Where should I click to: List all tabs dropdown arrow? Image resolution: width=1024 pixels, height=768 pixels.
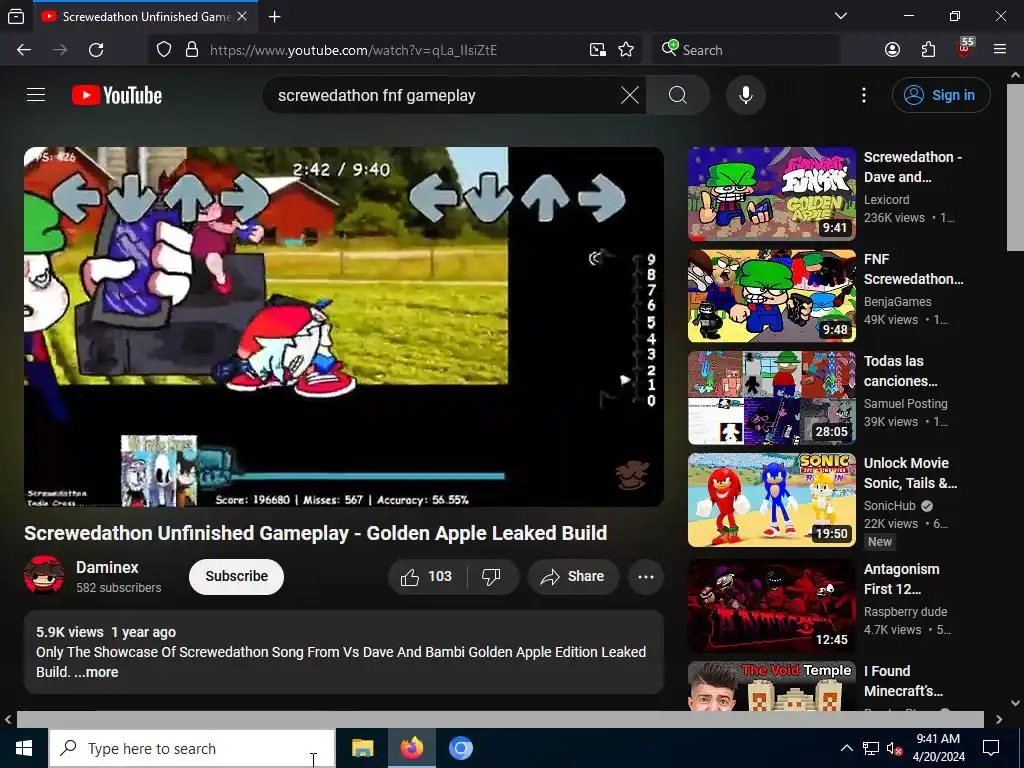click(840, 16)
